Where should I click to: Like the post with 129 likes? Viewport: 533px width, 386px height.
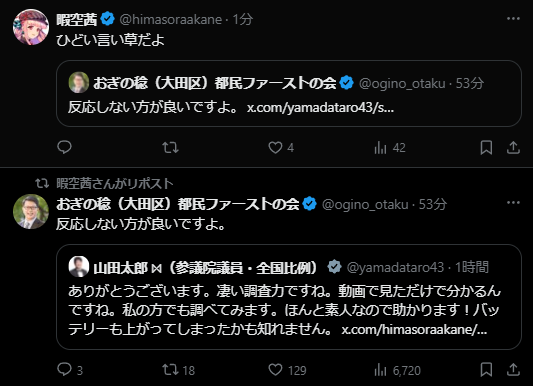287,370
